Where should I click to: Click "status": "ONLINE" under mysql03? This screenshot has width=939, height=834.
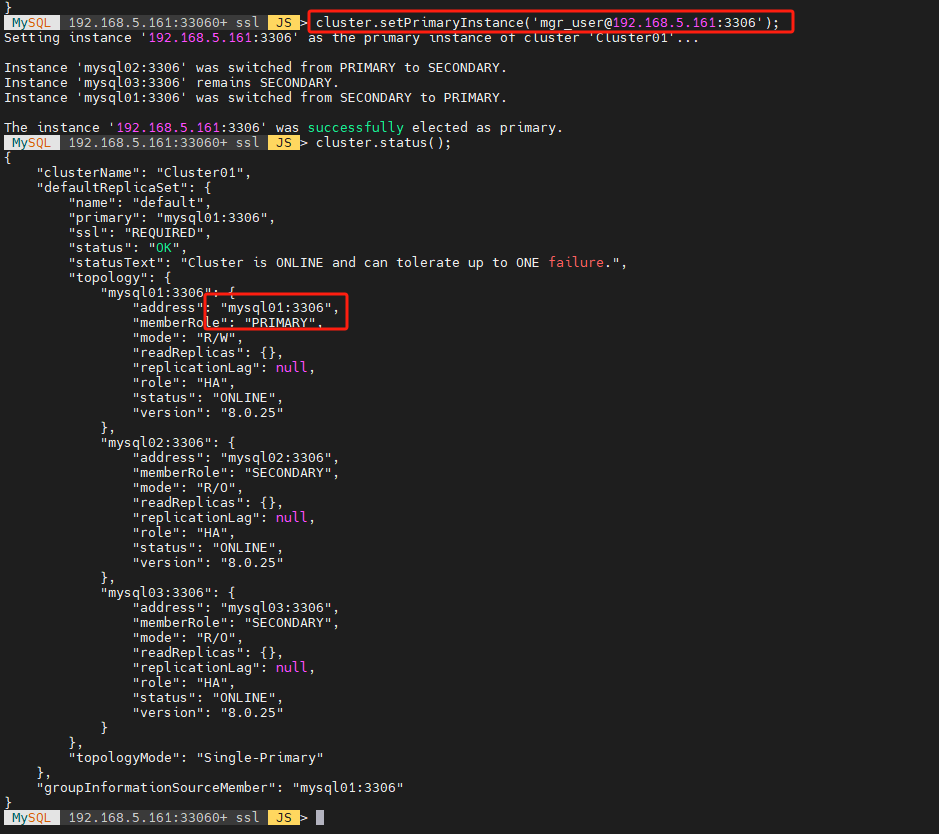pos(208,698)
